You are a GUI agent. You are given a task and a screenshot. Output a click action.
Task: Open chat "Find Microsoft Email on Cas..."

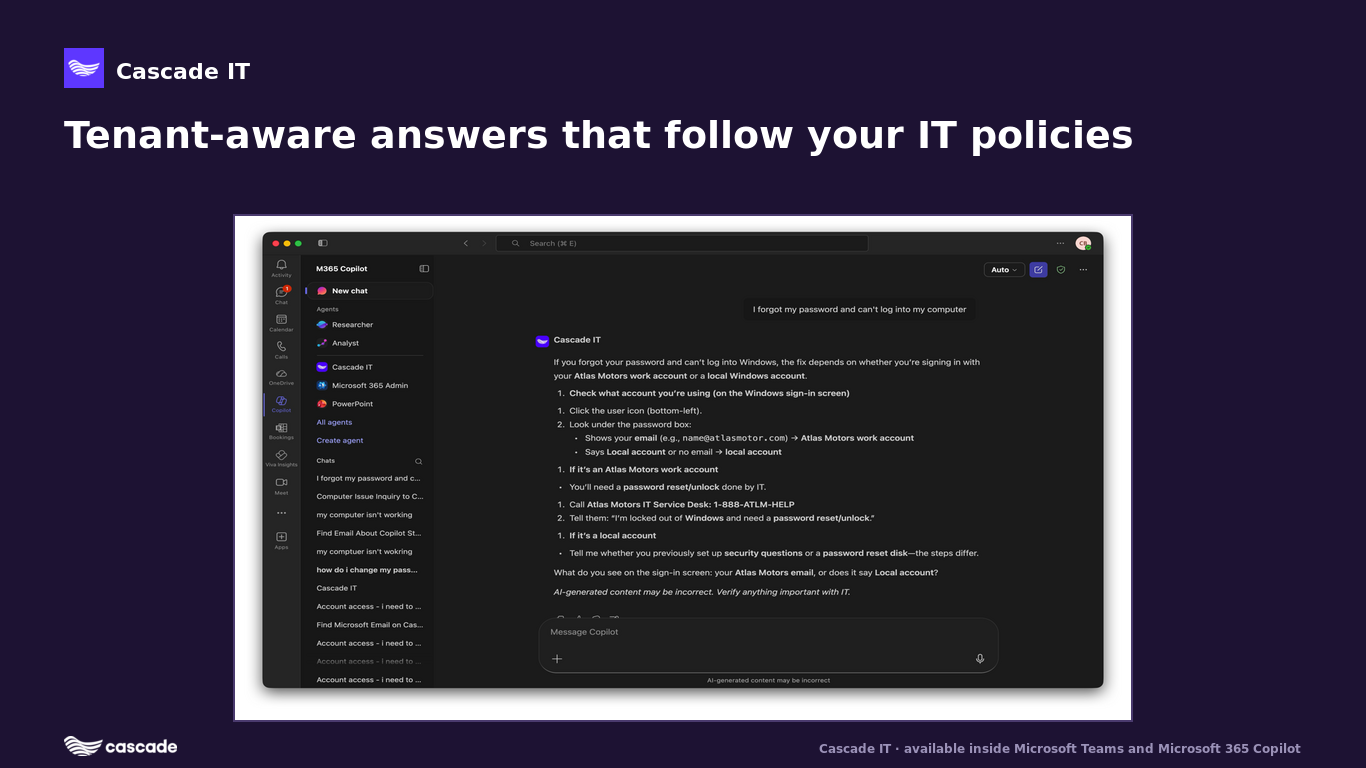(x=369, y=625)
